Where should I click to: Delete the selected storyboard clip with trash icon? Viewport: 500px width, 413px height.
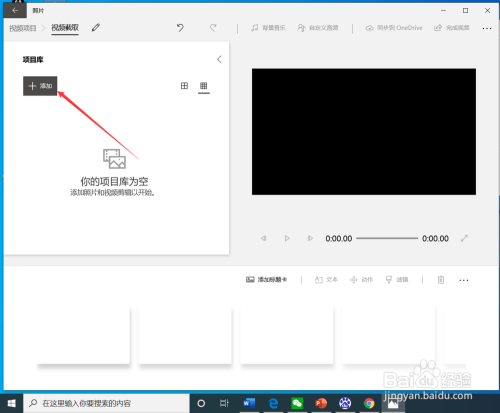(441, 280)
